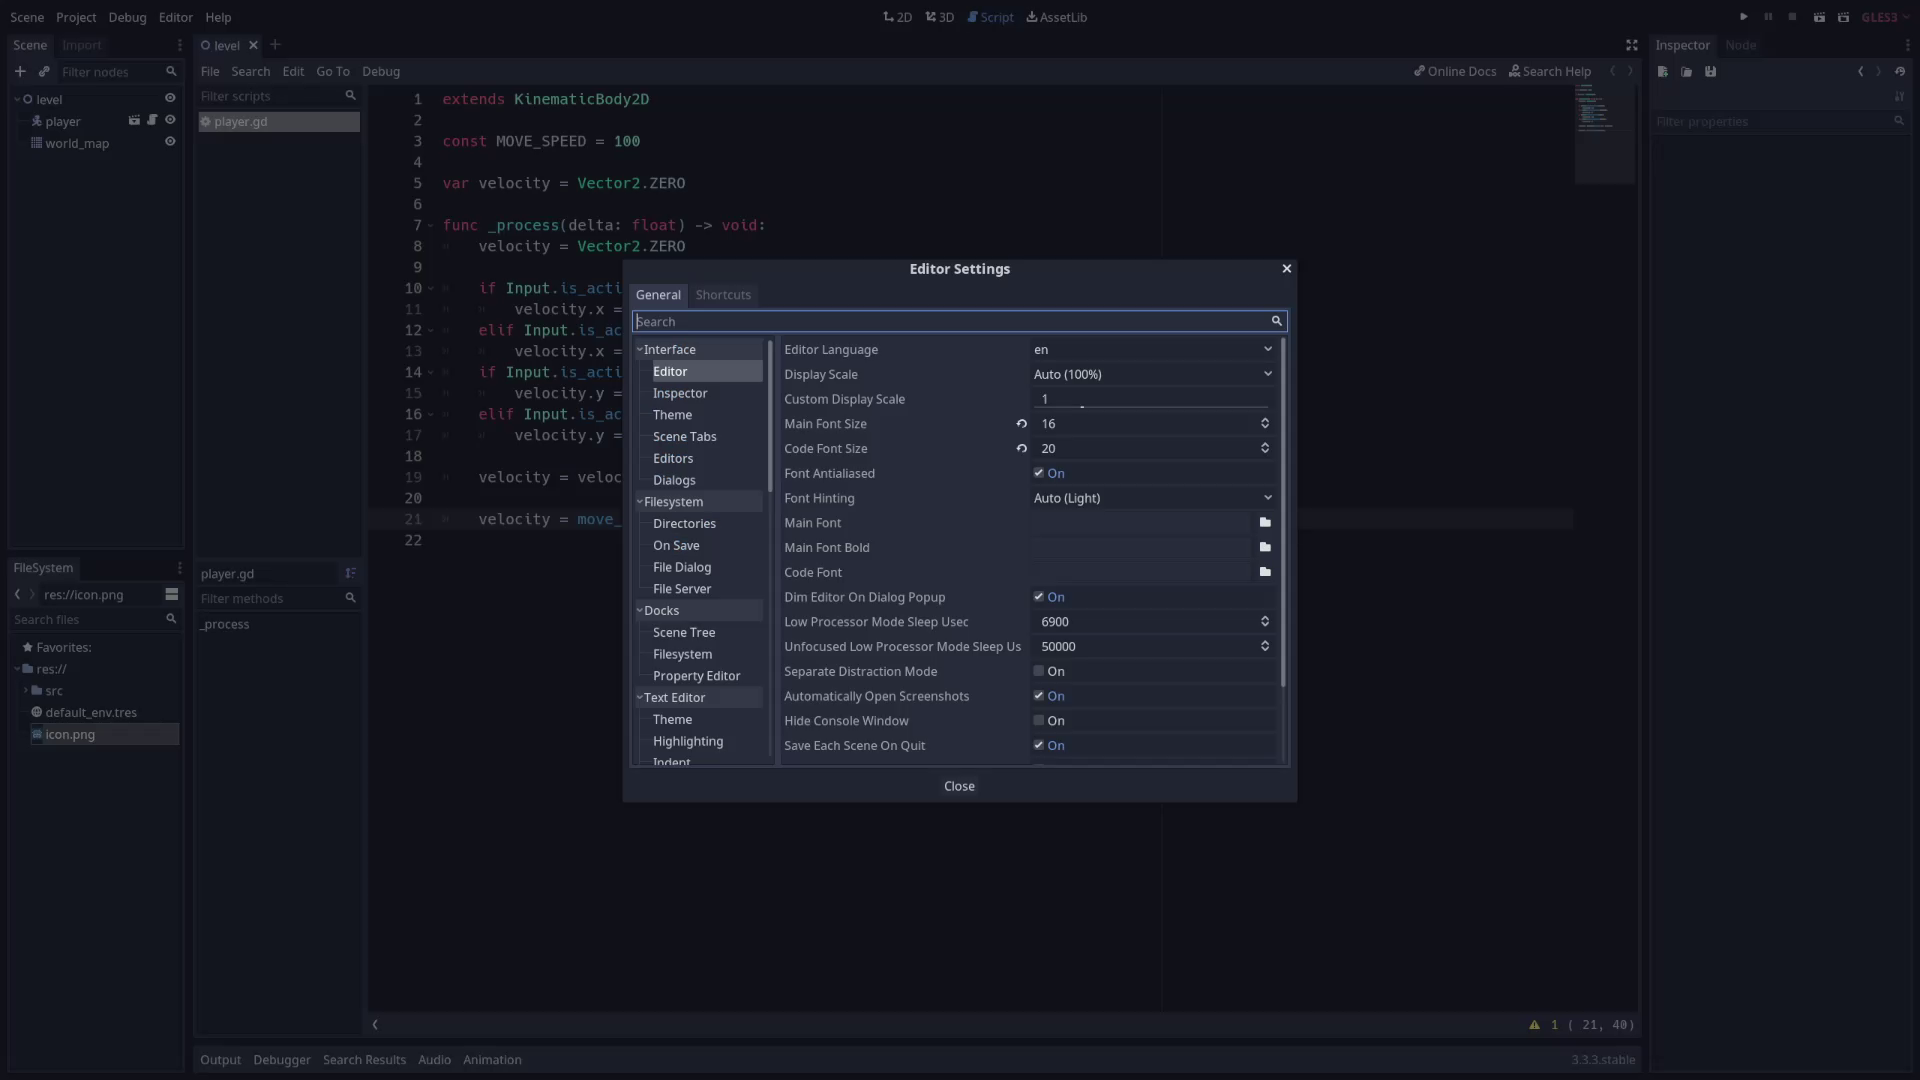The image size is (1920, 1080).
Task: Play a custom scene
Action: click(x=1844, y=17)
